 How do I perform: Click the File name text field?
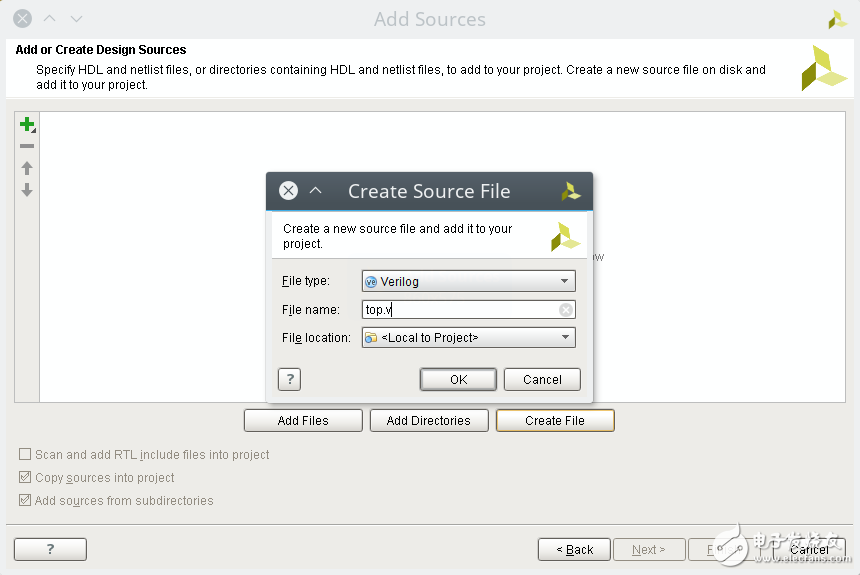click(458, 310)
